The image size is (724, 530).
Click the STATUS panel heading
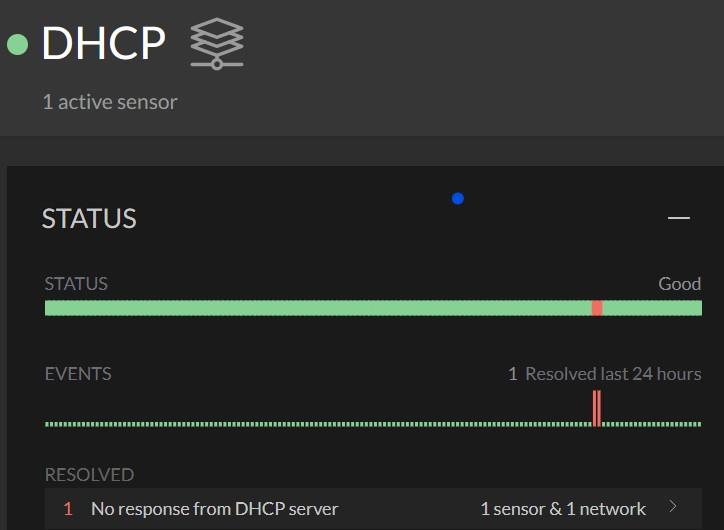[x=89, y=219]
